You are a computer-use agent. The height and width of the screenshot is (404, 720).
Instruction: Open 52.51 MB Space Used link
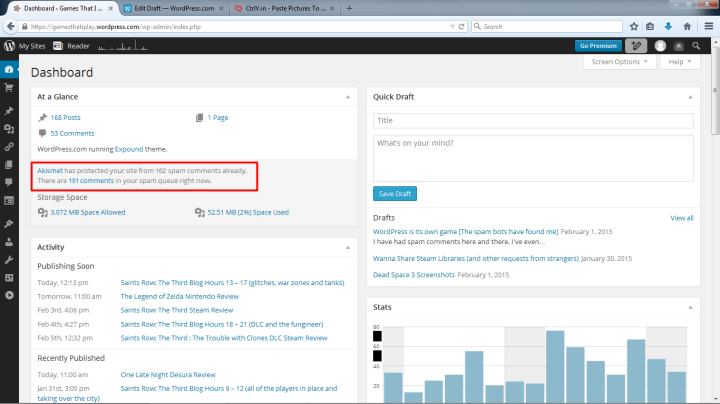pos(248,213)
